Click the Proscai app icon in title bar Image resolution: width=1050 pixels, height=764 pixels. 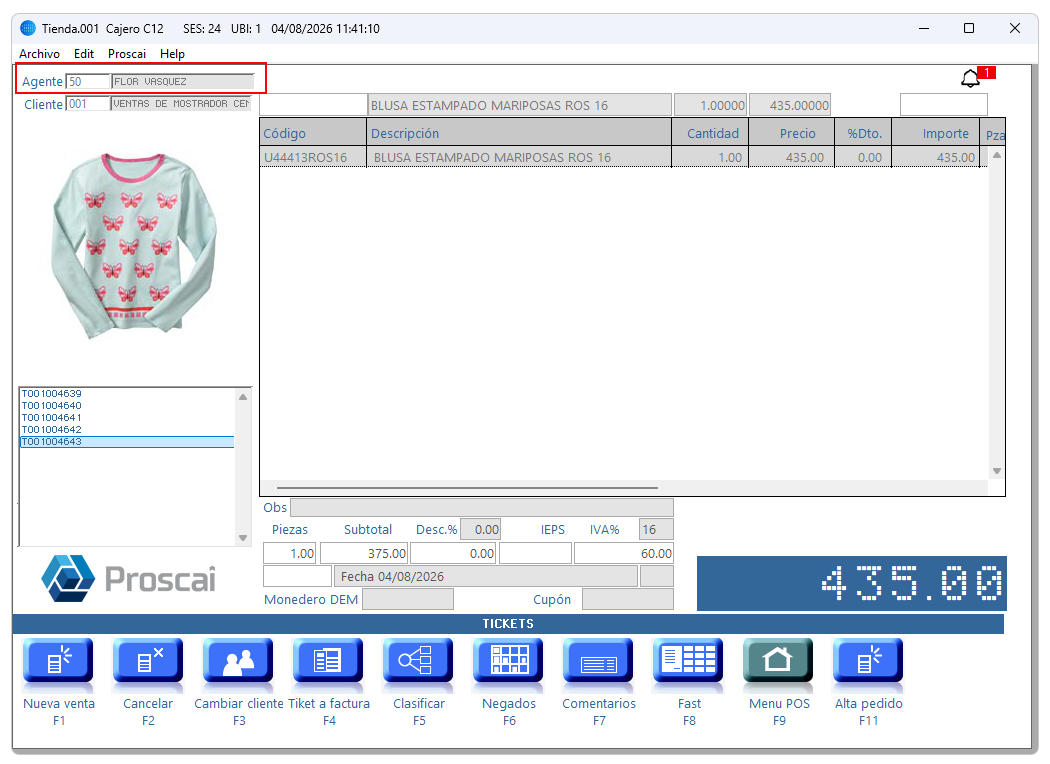27,28
